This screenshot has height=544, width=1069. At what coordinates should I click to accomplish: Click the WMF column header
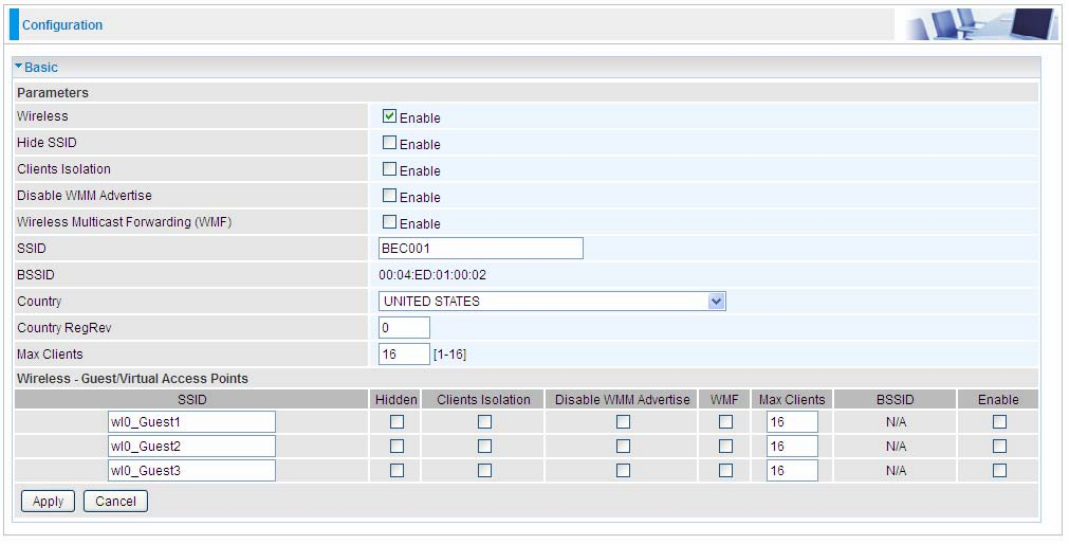click(x=724, y=400)
